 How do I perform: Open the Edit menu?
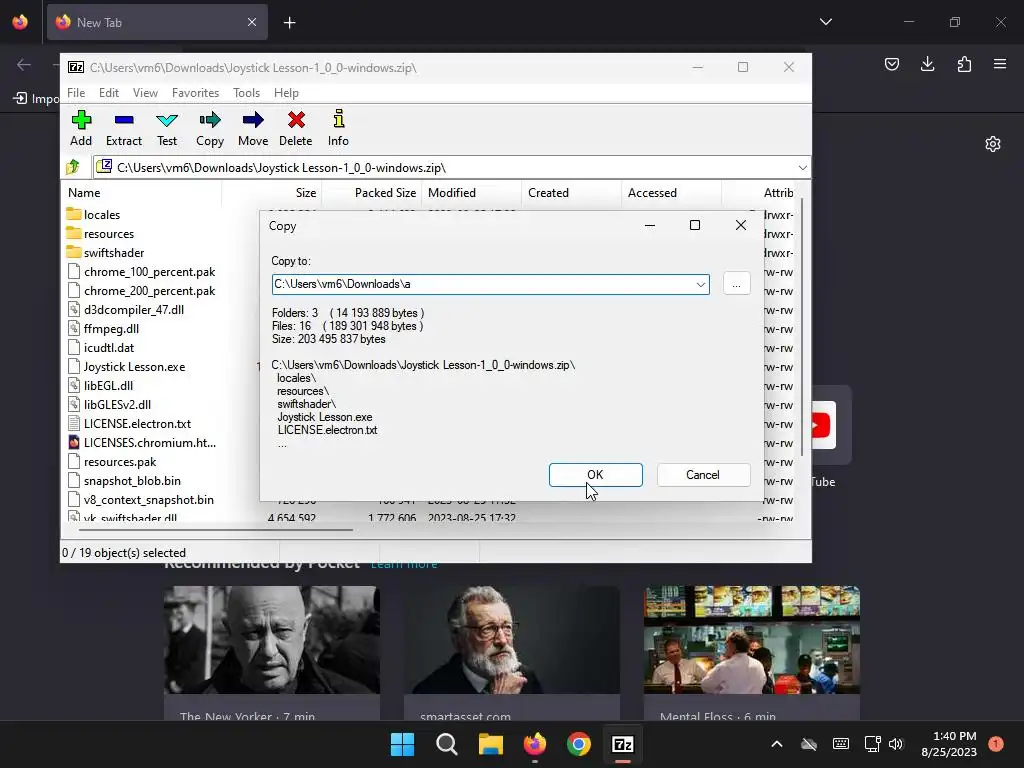click(108, 93)
